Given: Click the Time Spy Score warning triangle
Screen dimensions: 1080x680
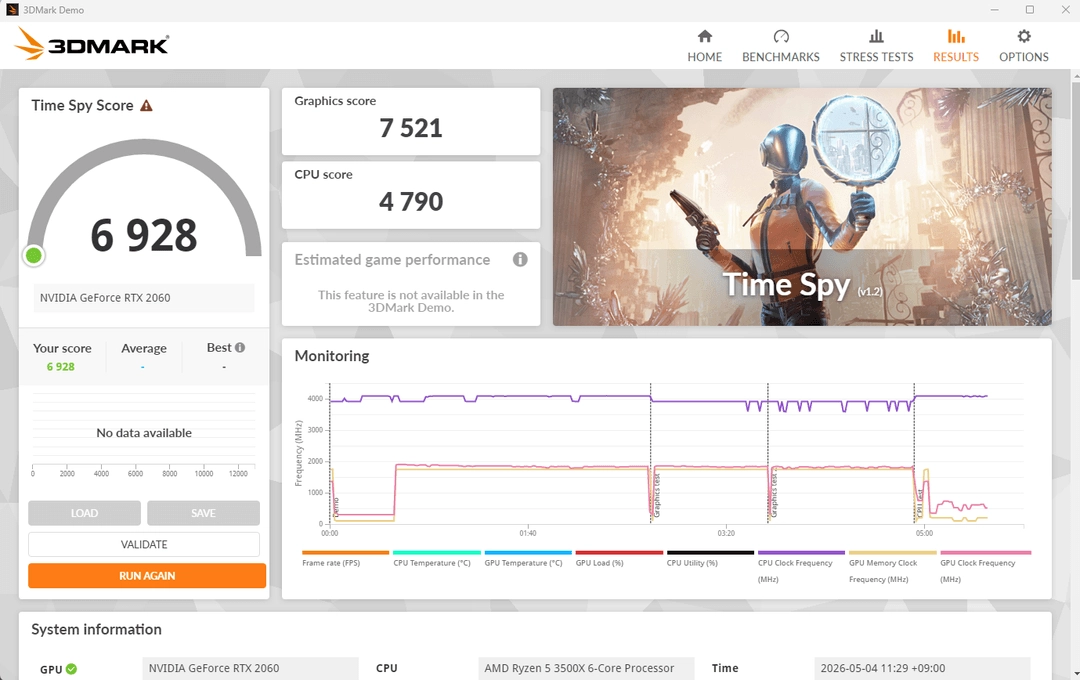Looking at the screenshot, I should [x=146, y=105].
